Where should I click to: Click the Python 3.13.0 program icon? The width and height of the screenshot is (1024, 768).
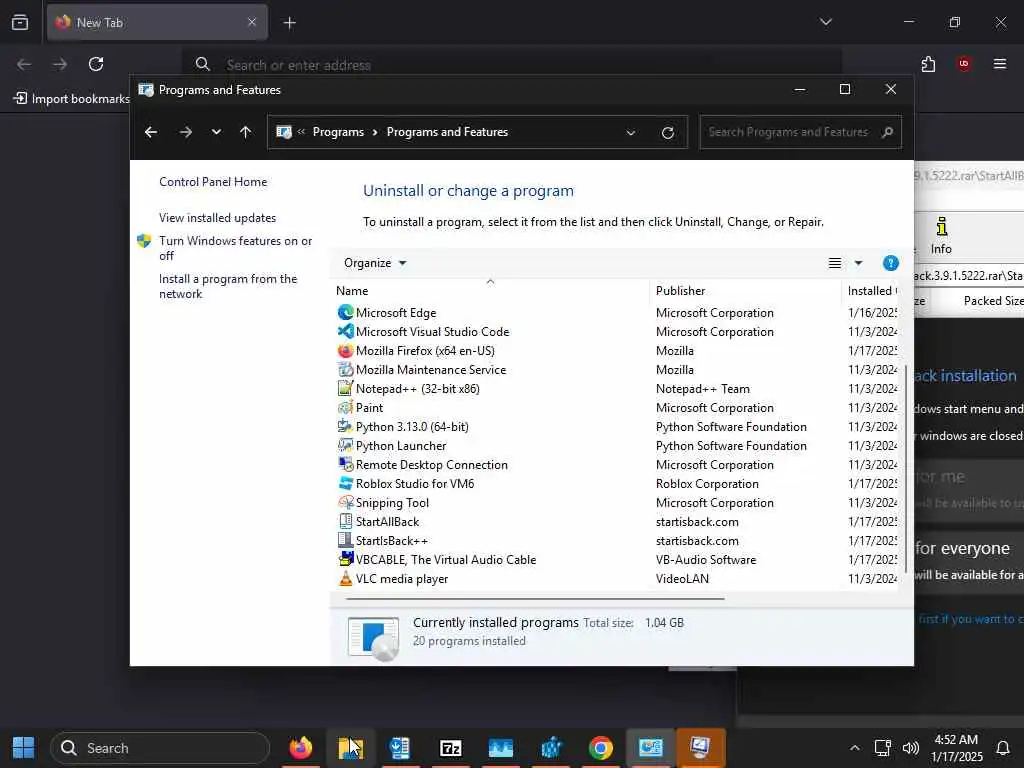pyautogui.click(x=345, y=426)
